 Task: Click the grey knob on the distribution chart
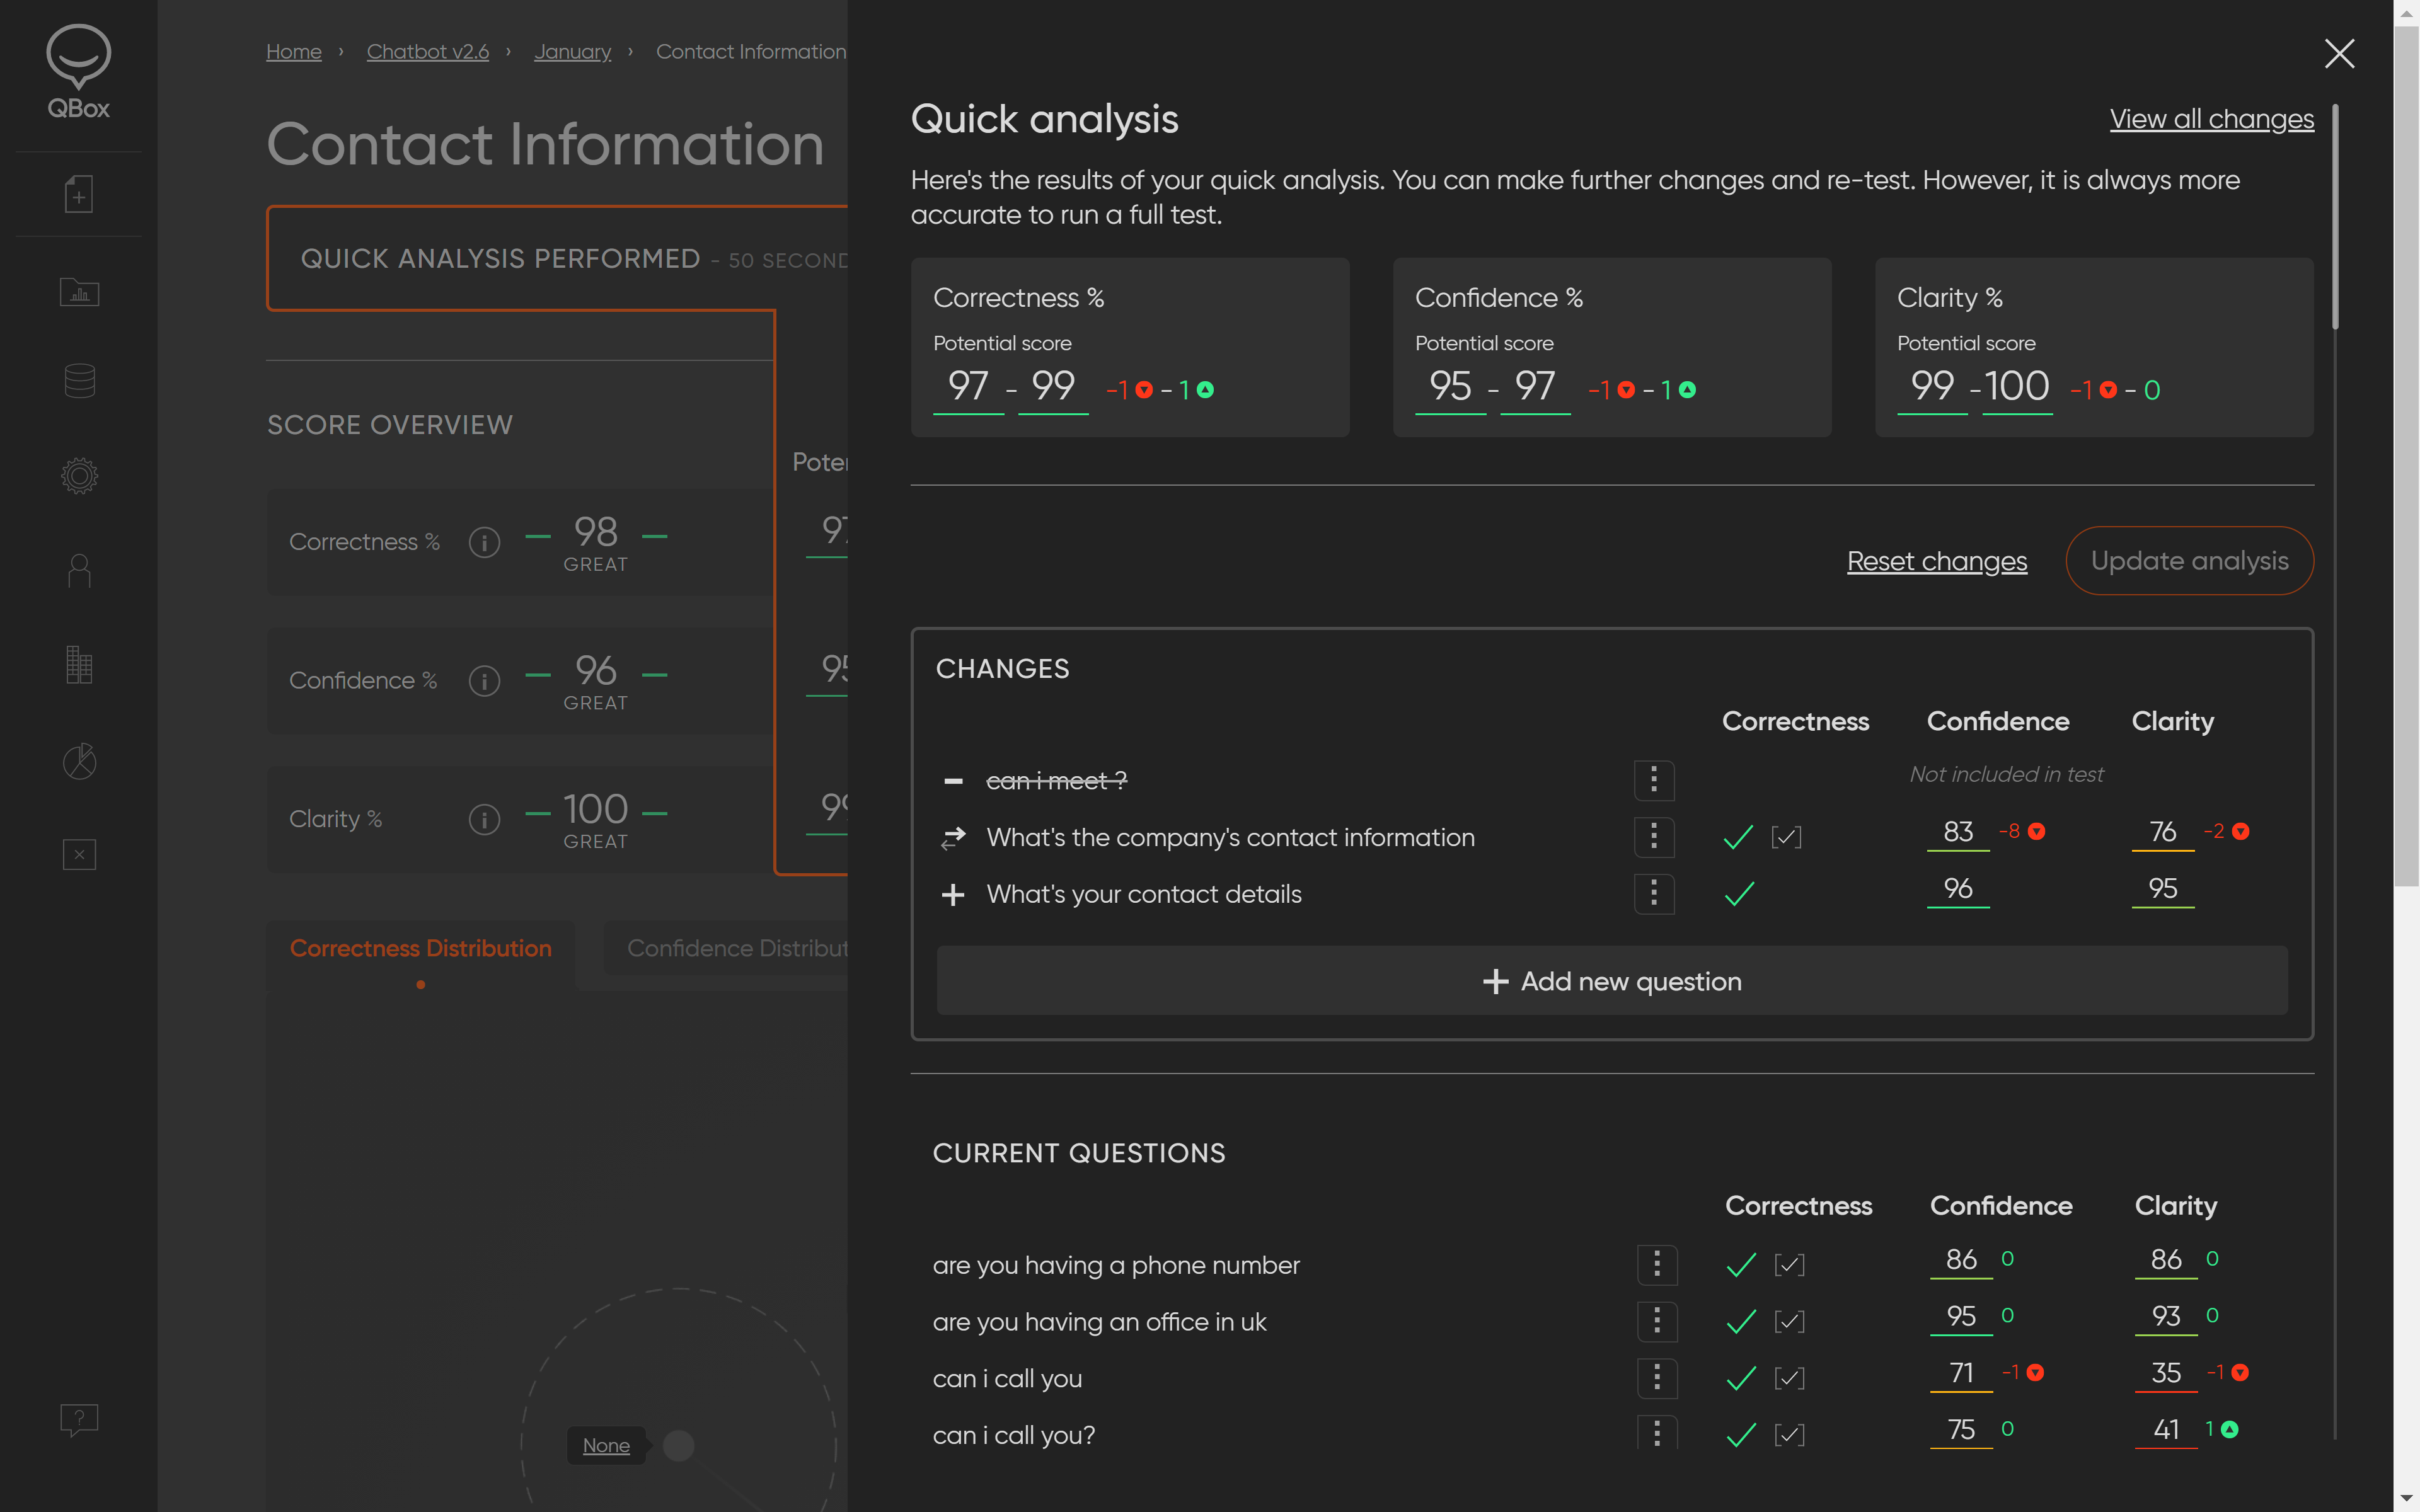coord(679,1446)
